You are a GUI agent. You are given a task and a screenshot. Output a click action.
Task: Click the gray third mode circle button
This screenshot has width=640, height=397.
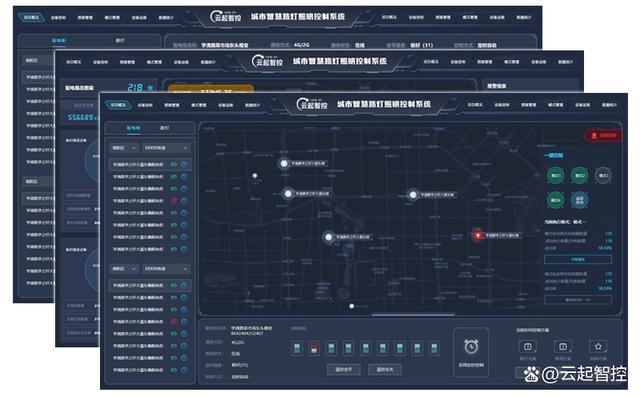pyautogui.click(x=603, y=175)
